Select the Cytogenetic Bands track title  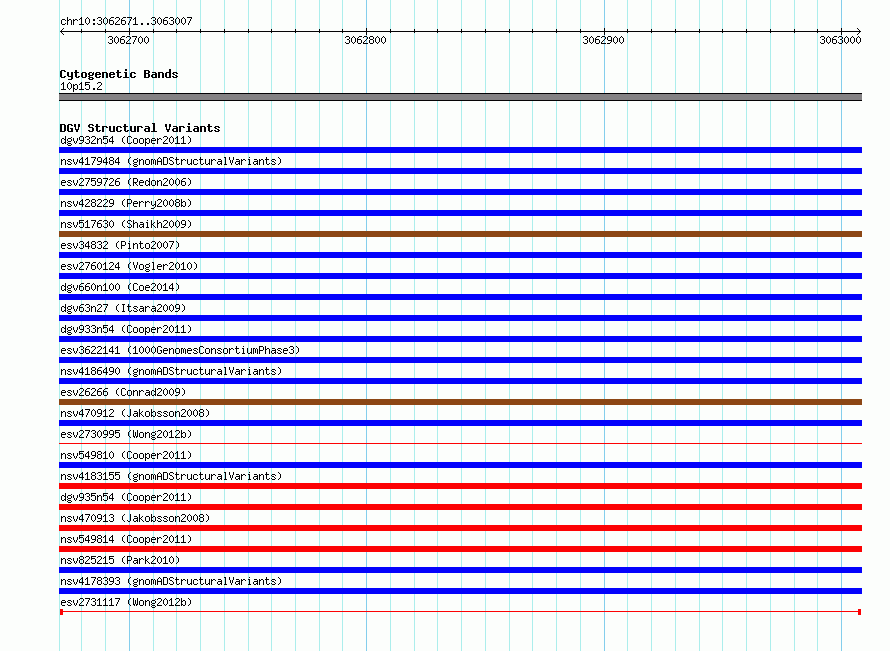point(119,74)
